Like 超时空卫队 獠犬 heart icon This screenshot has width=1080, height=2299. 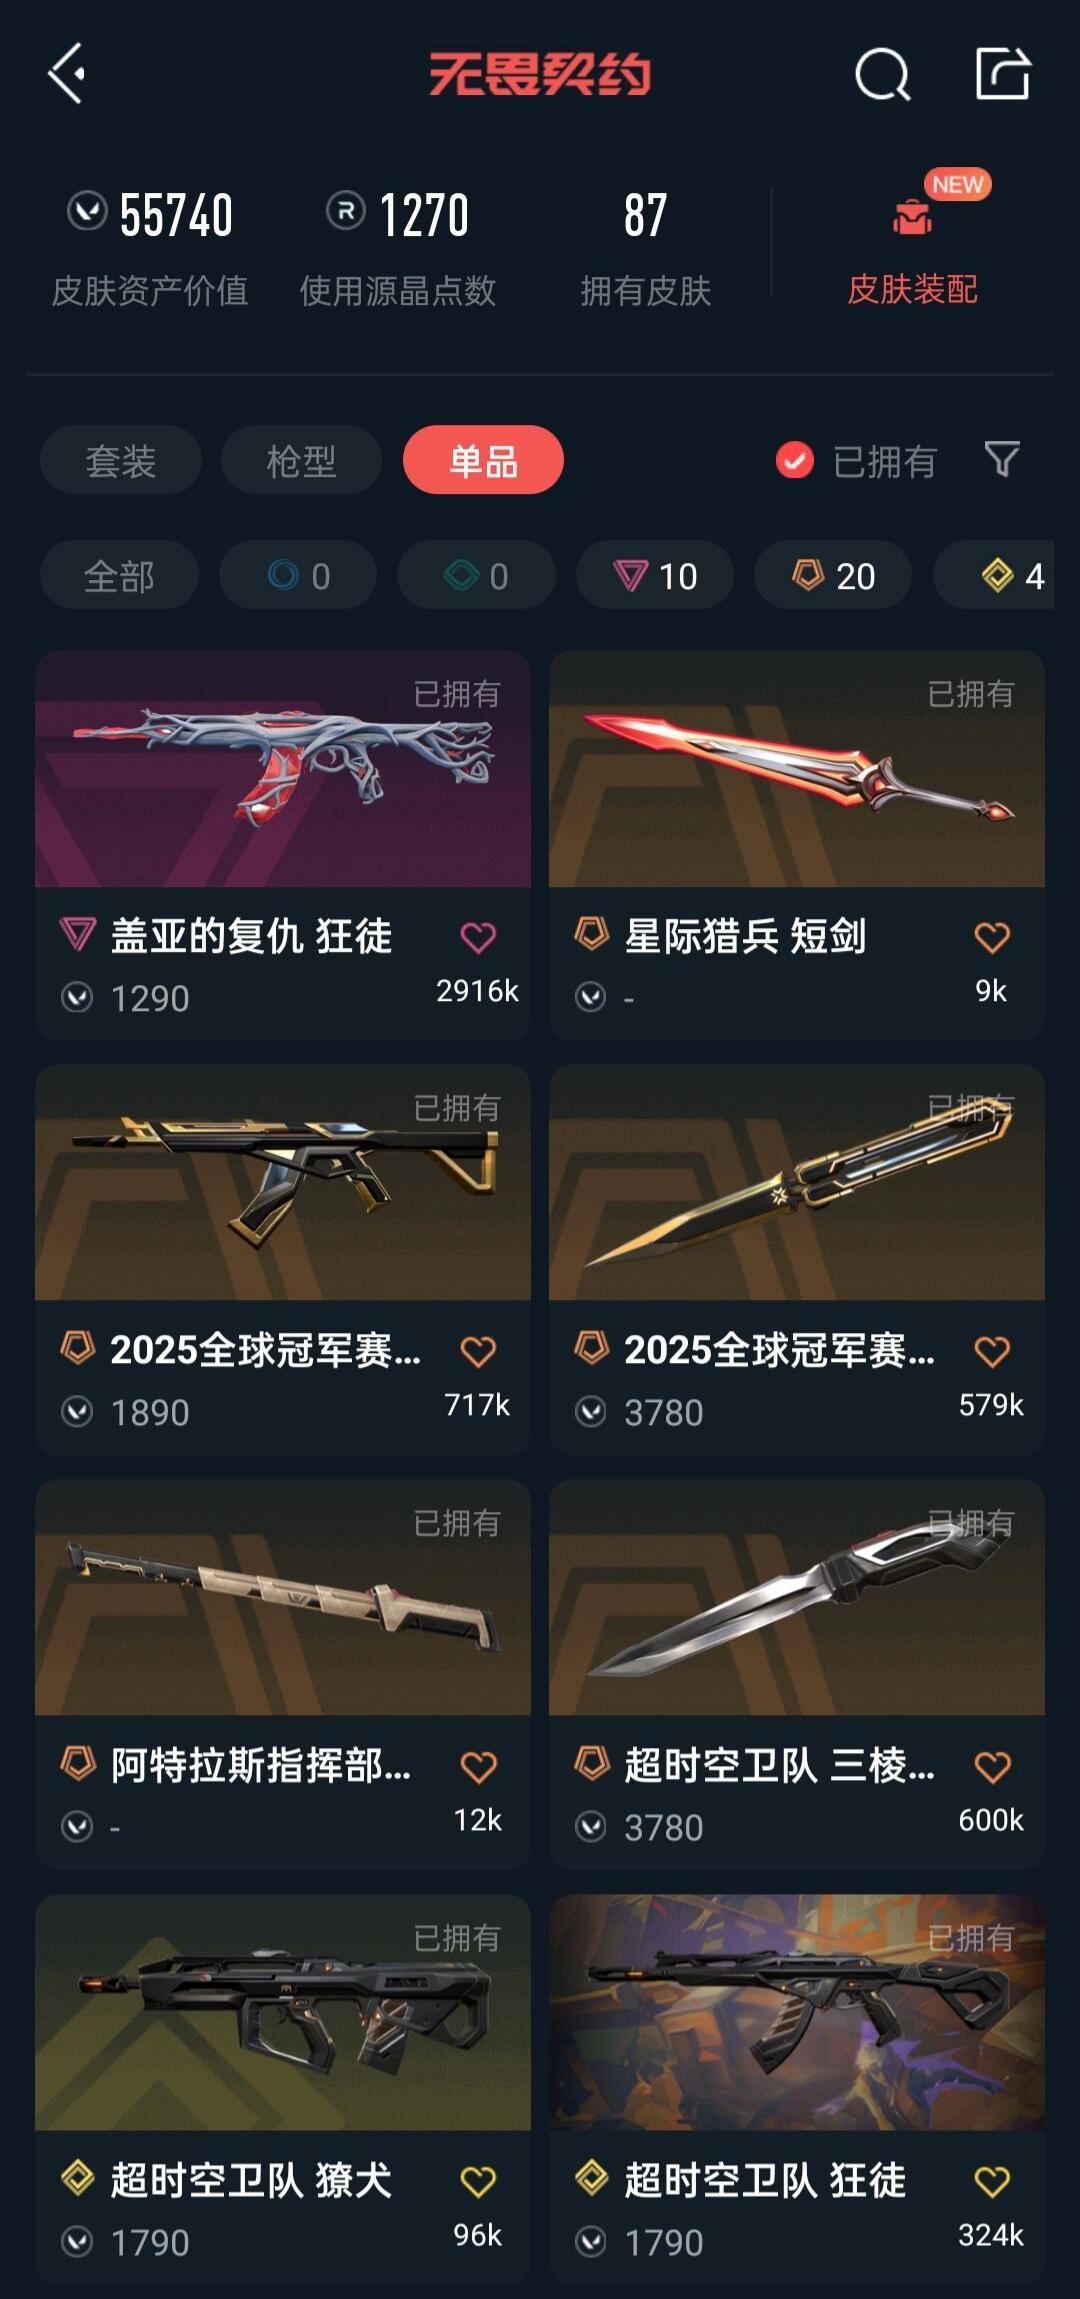click(x=478, y=2181)
